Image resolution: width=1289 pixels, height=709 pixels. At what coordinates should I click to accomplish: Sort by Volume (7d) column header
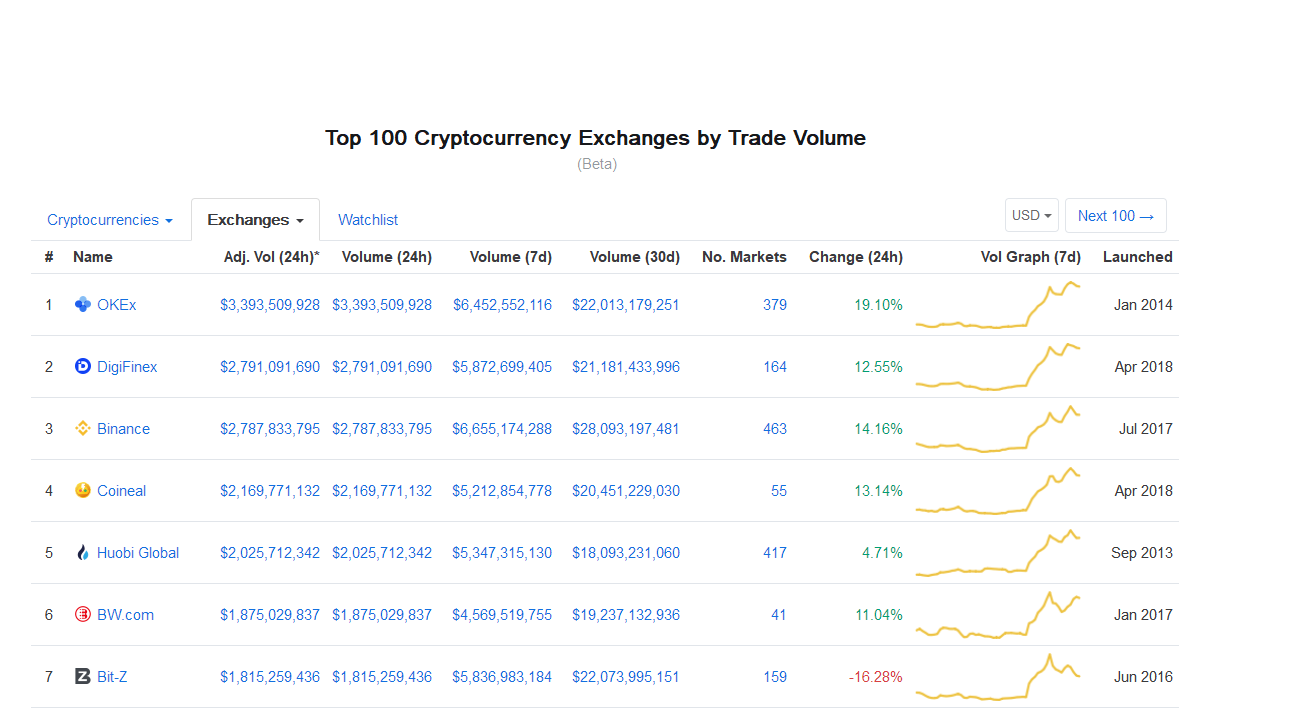click(510, 257)
